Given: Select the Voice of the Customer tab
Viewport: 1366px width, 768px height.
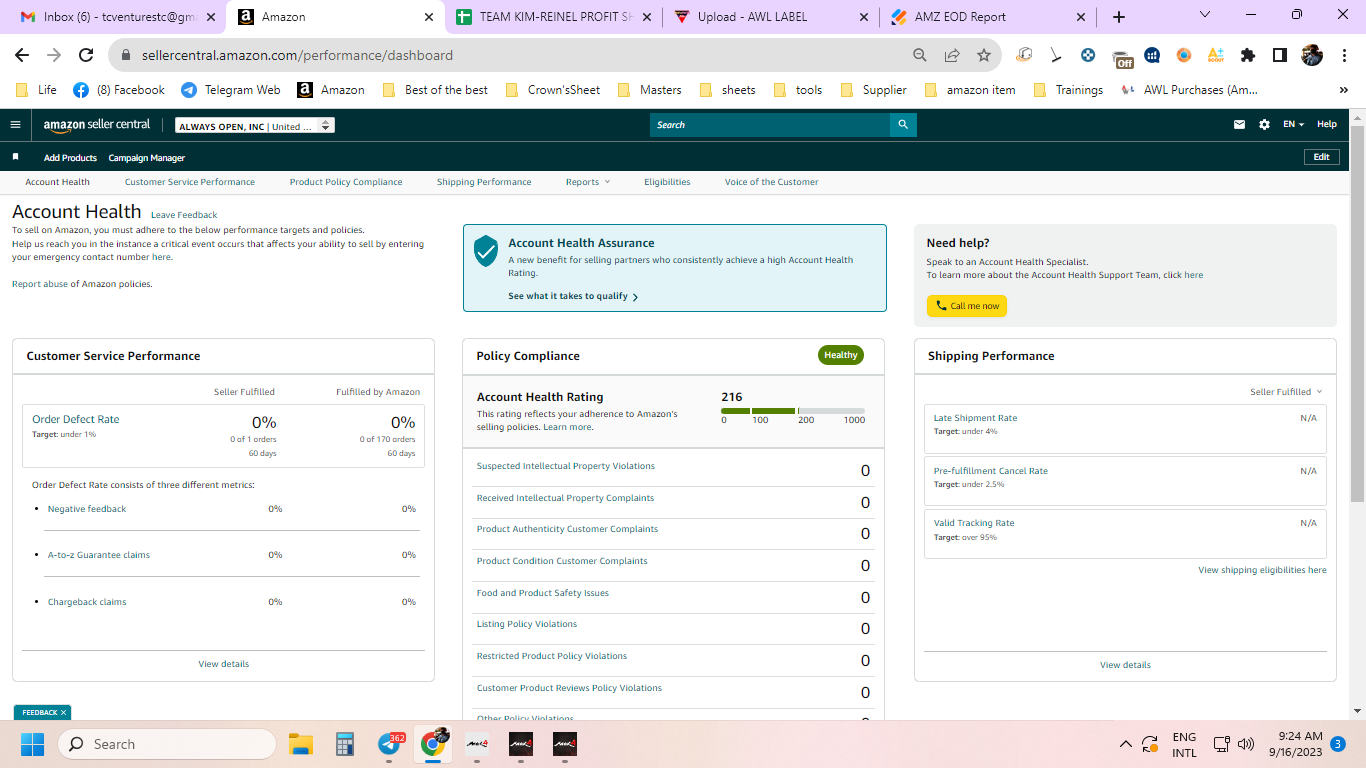Looking at the screenshot, I should [772, 182].
